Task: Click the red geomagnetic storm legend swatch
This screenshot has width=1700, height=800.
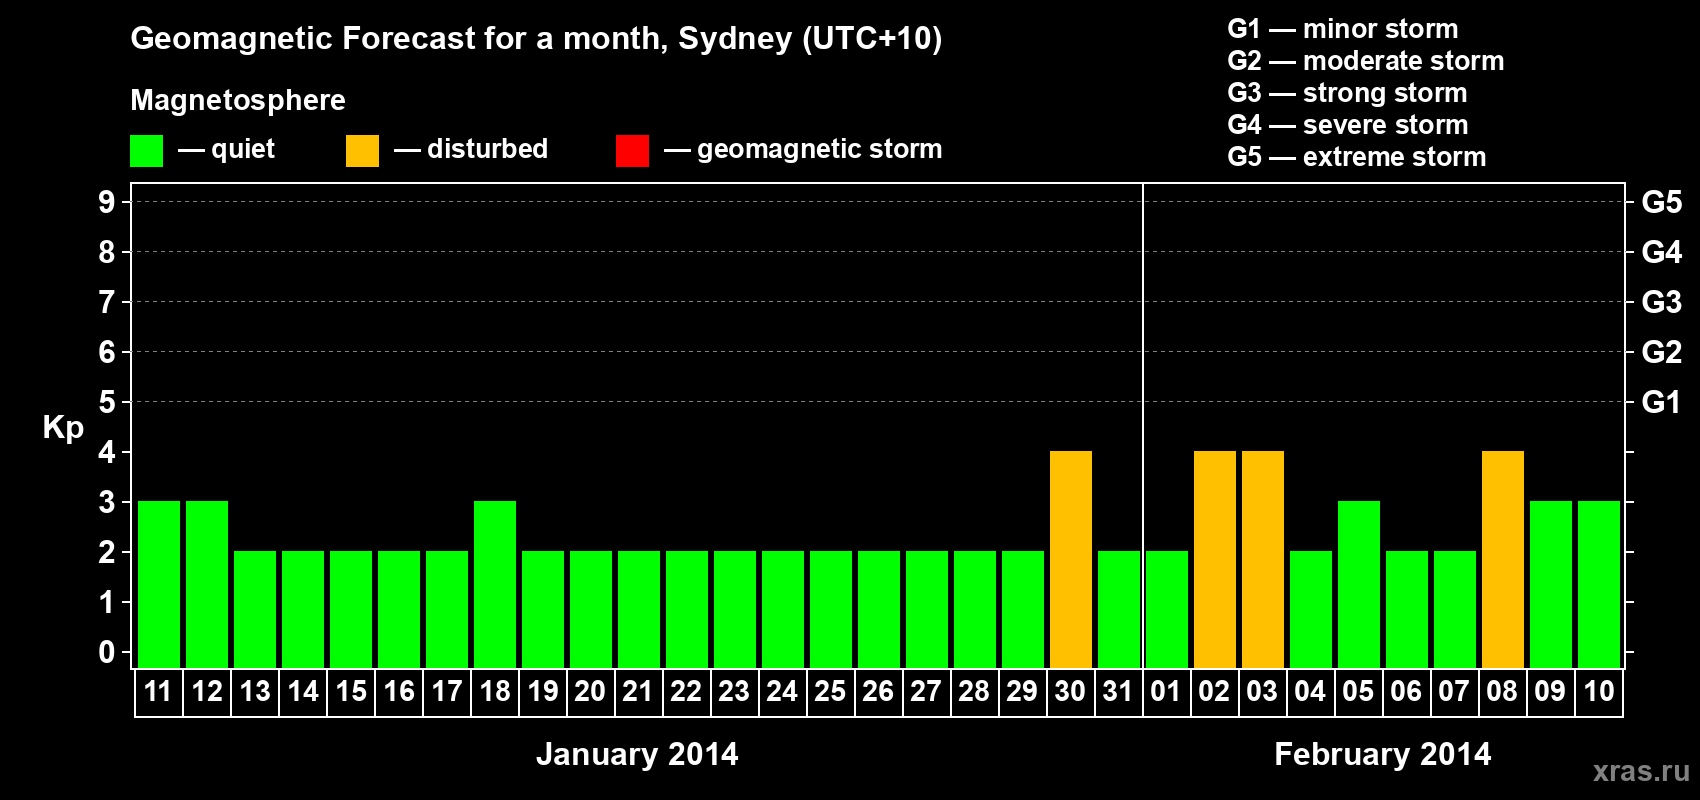Action: (632, 151)
